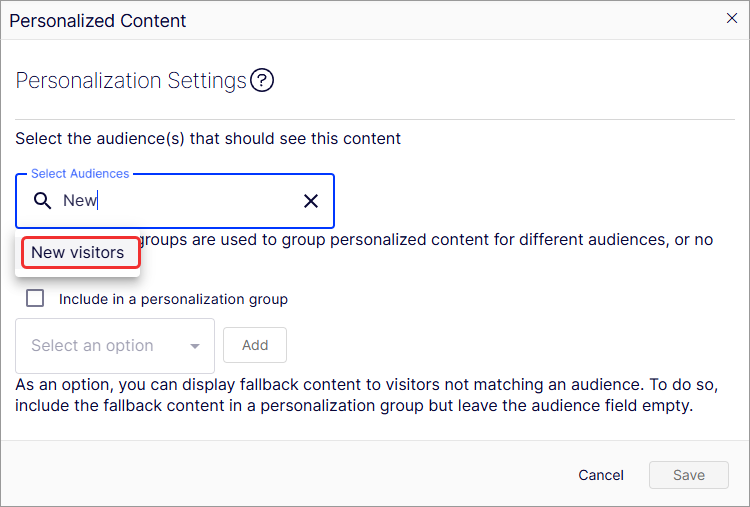Click the 'Include in a personalization group' label
Viewport: 750px width, 507px height.
173,299
